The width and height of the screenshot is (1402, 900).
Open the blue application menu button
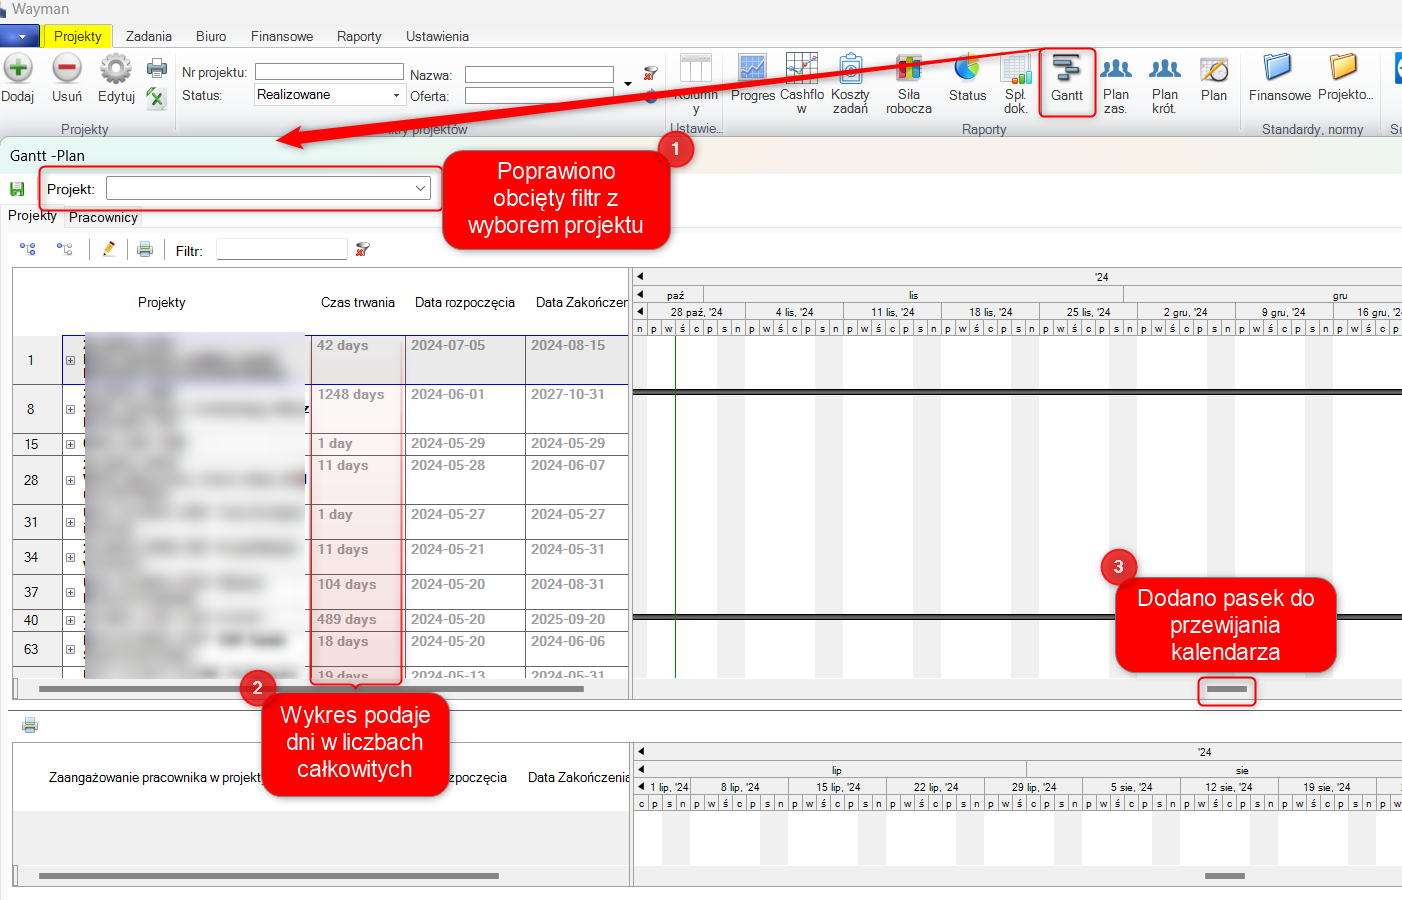[x=20, y=36]
